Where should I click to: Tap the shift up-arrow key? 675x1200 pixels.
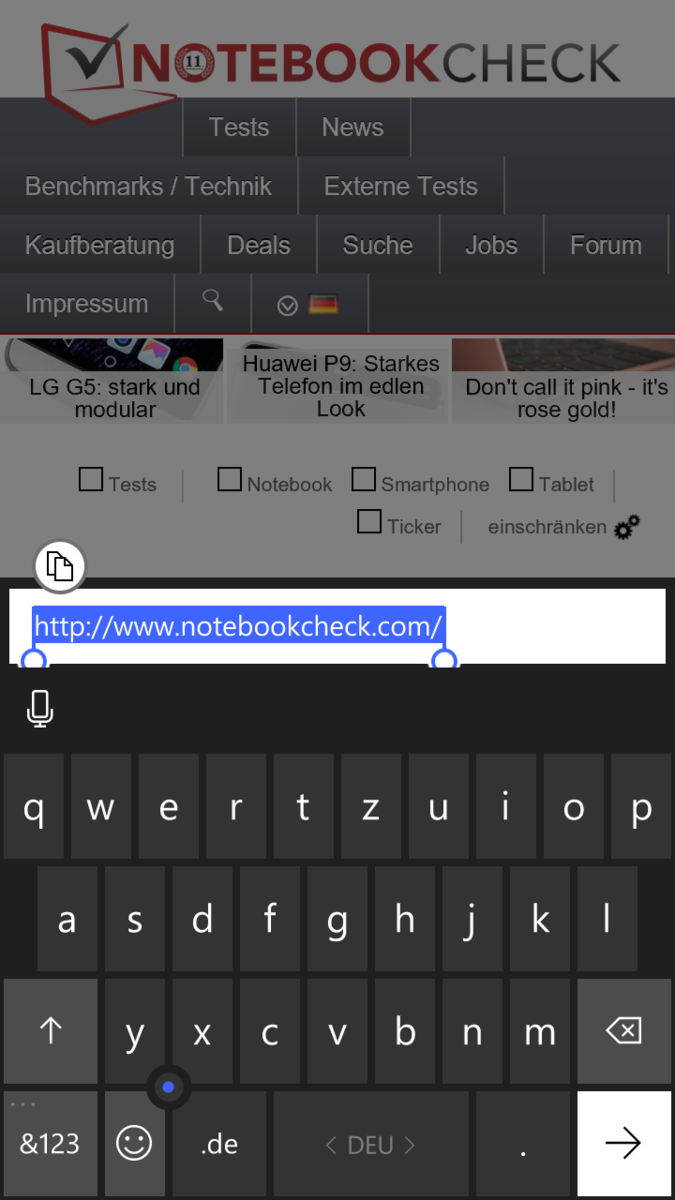[x=51, y=1031]
